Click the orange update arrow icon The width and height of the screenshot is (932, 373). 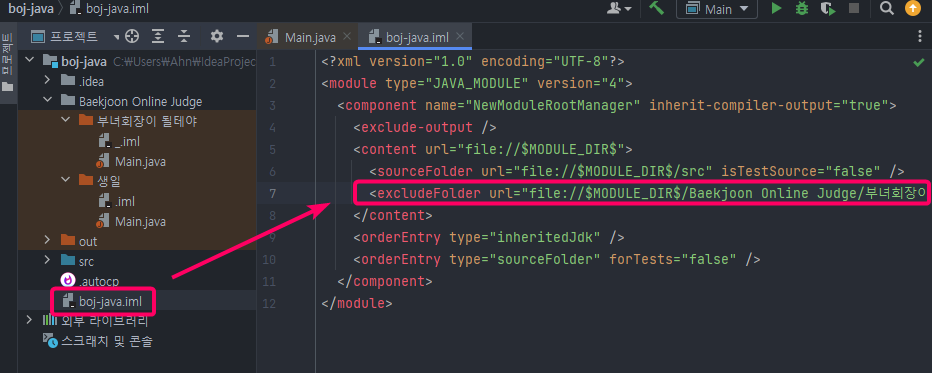tap(912, 8)
